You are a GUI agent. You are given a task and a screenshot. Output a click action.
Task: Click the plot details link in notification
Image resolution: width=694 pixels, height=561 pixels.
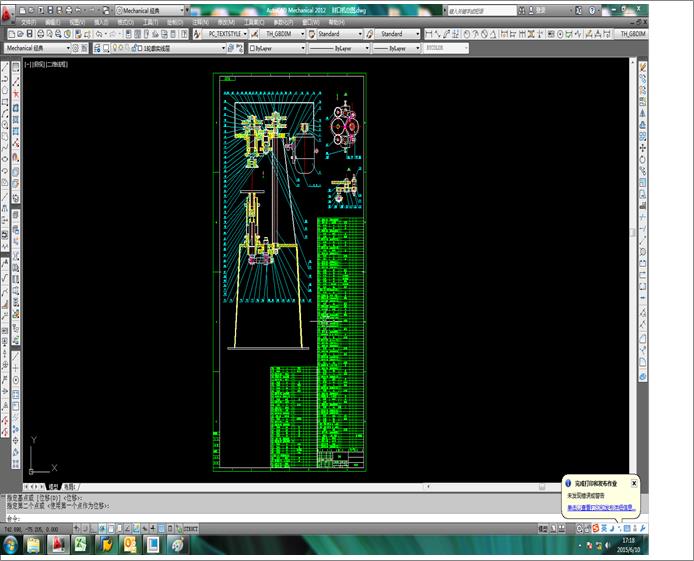click(600, 508)
